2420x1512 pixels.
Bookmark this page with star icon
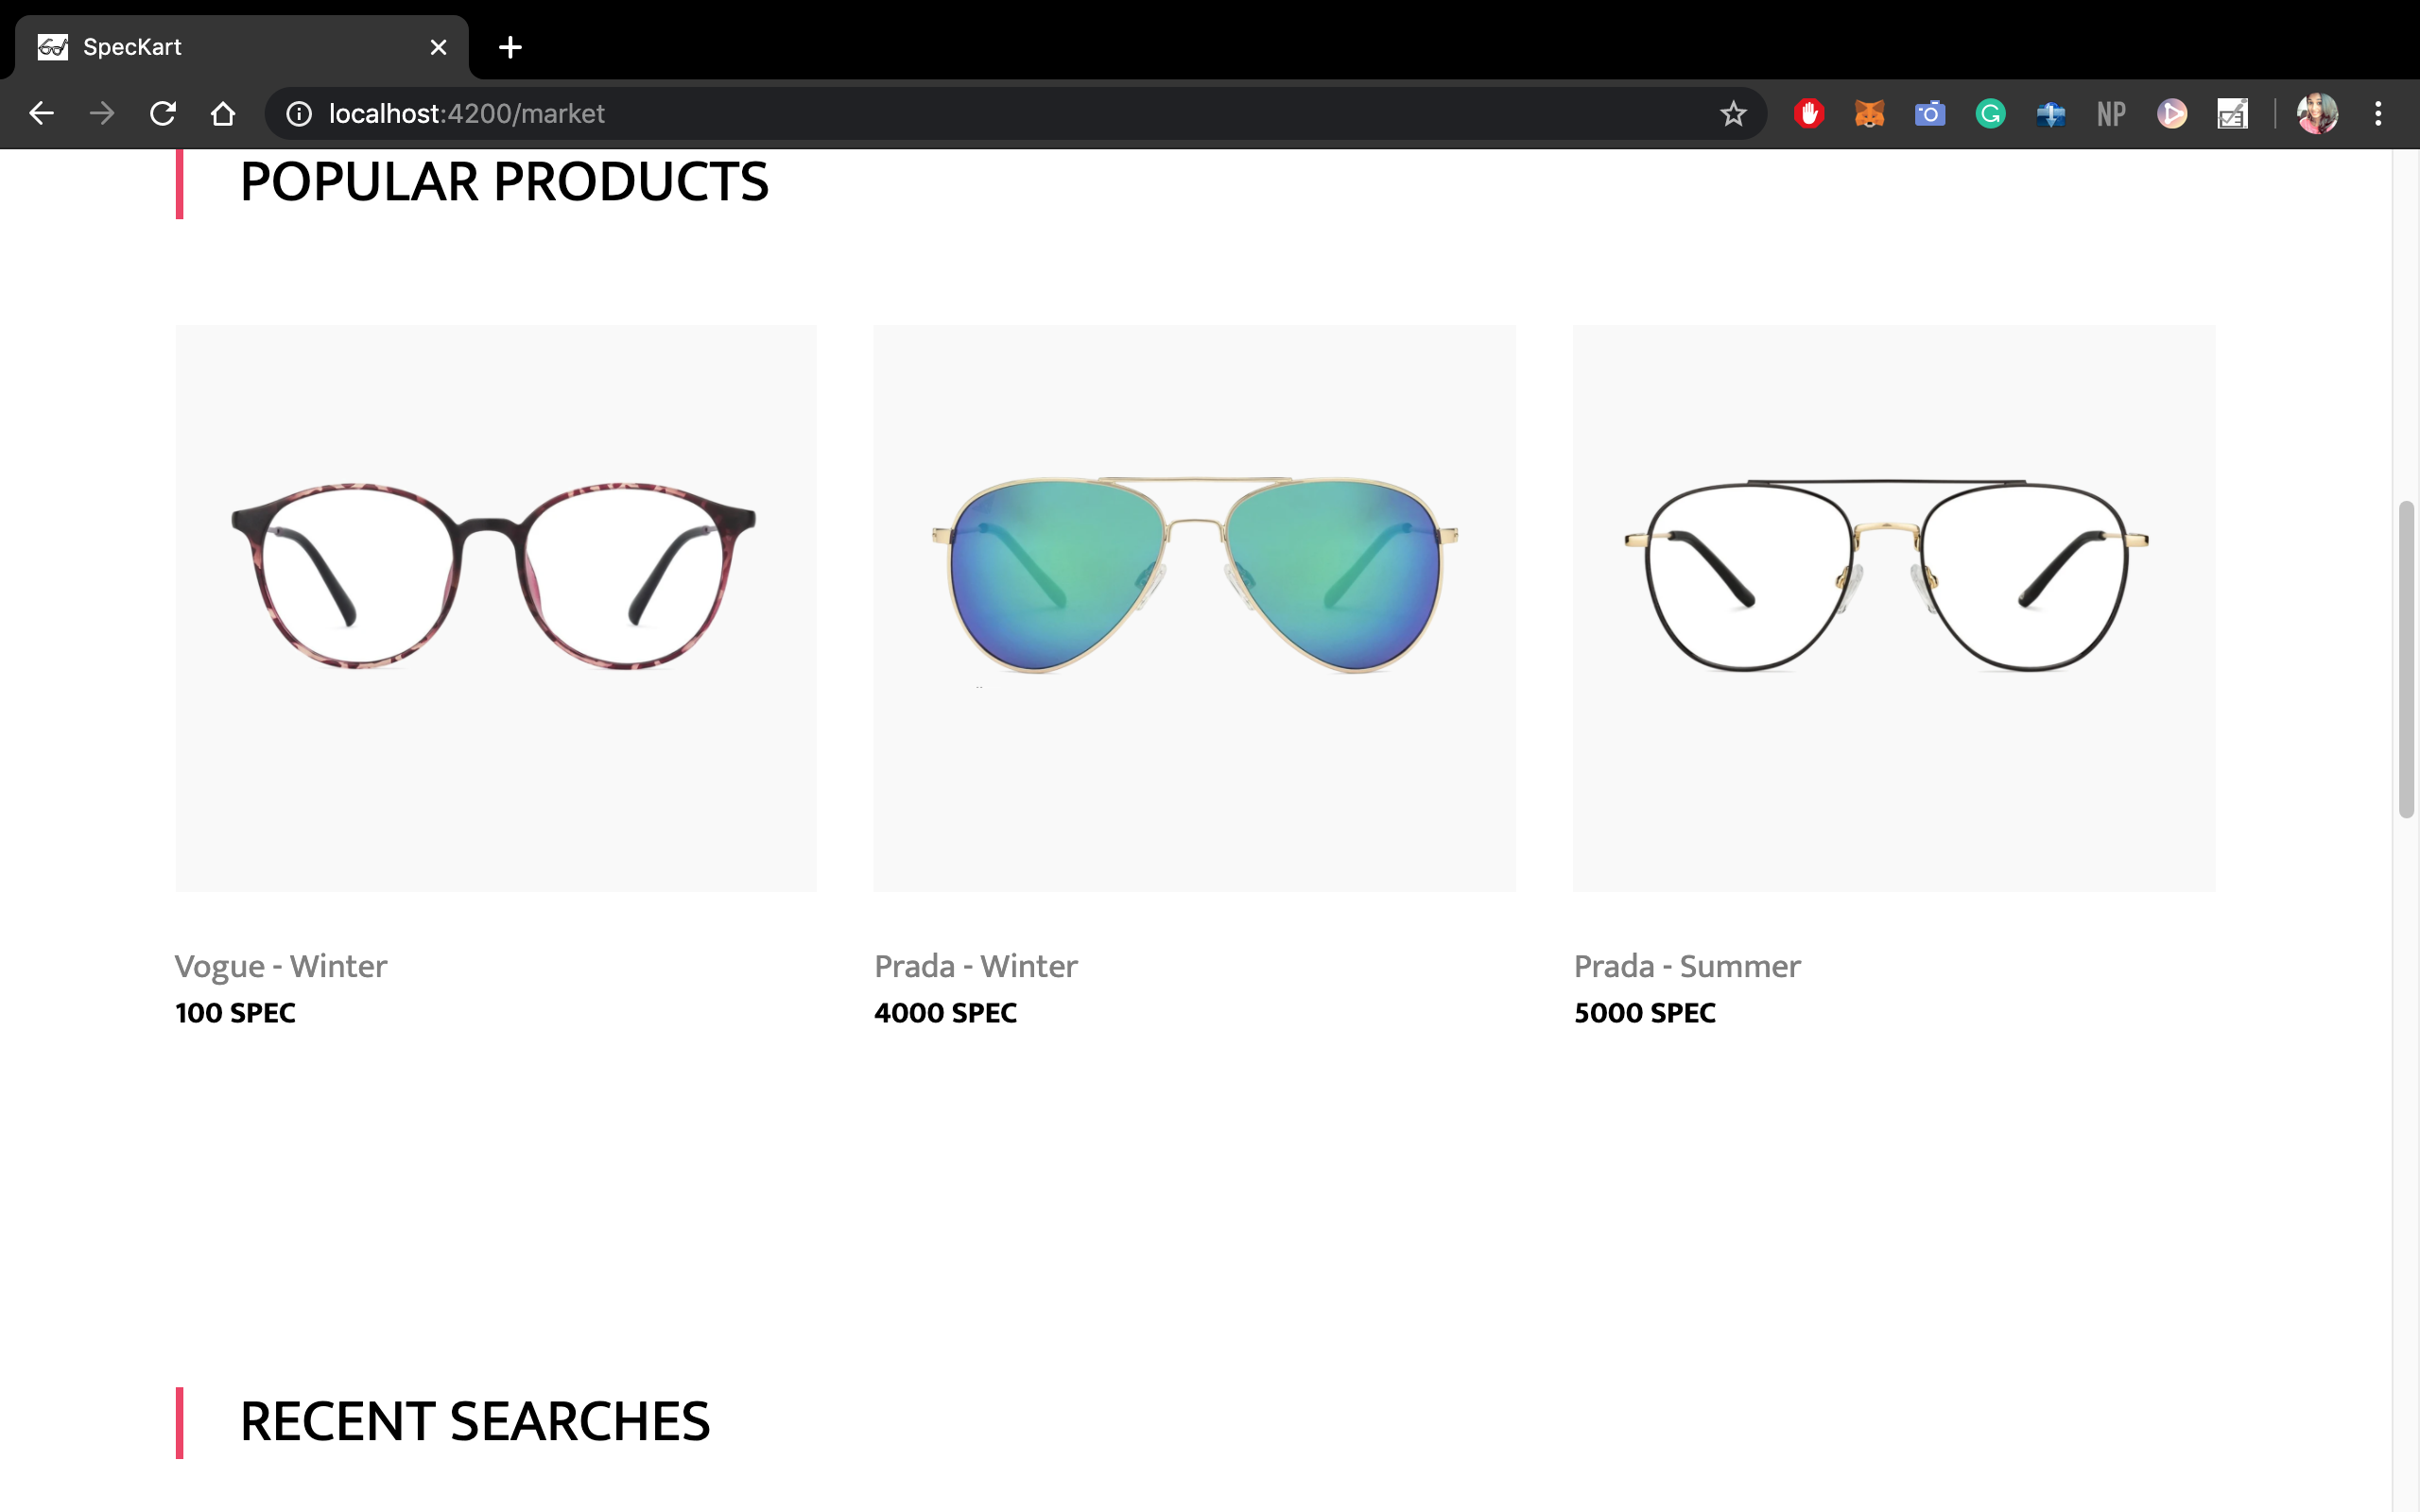(1733, 113)
